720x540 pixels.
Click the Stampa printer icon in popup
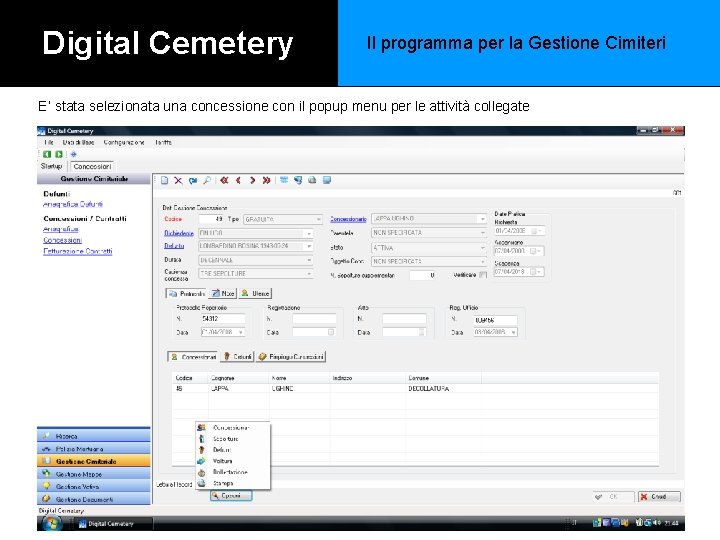201,484
